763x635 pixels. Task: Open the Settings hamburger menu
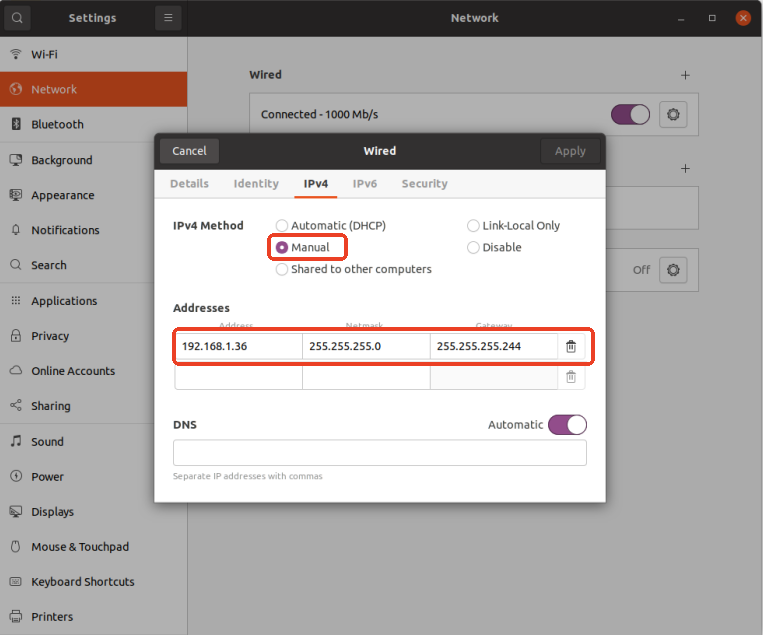tap(168, 18)
